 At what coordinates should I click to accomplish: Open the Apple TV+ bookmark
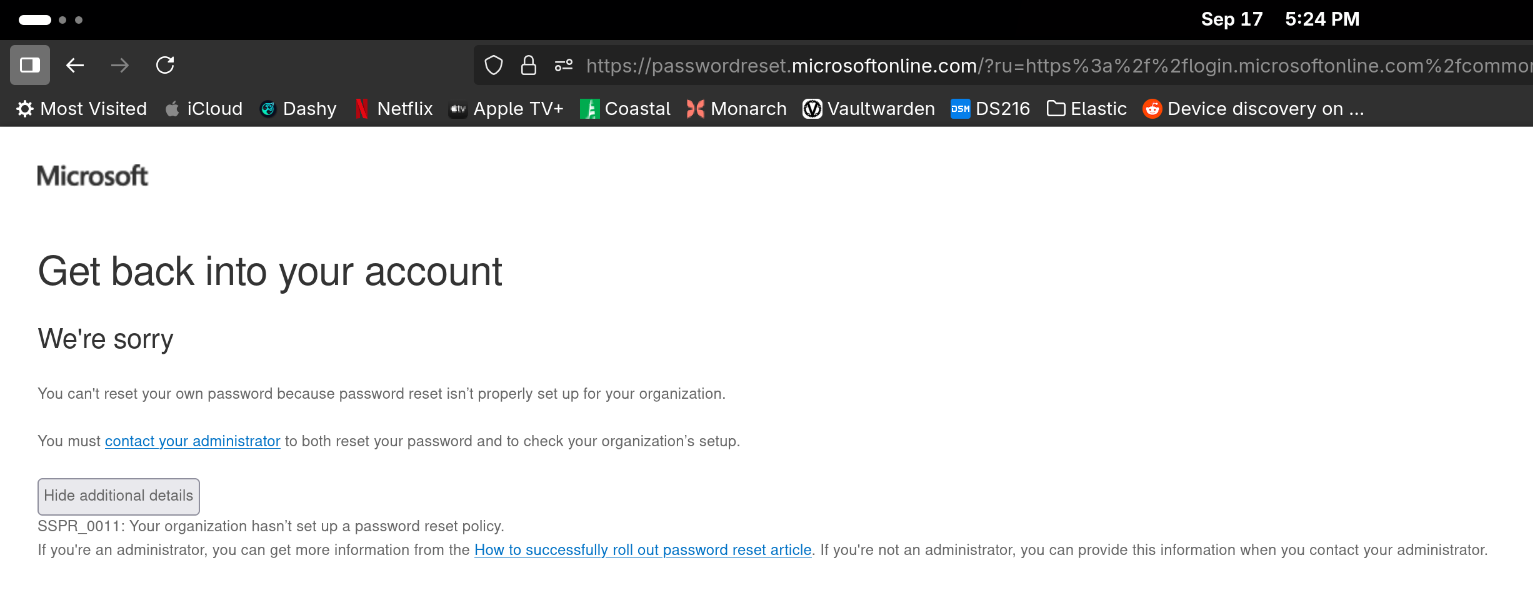pos(506,109)
